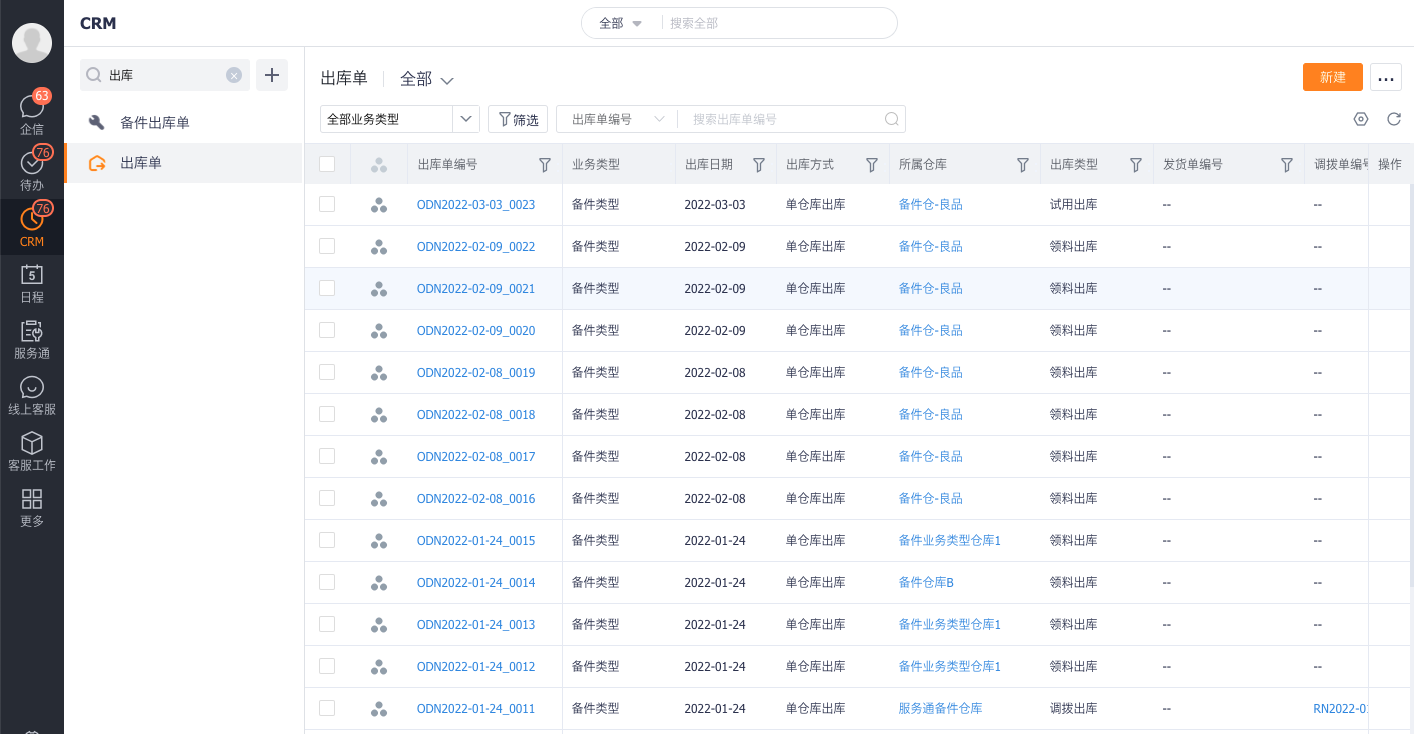Click owner icon in row ODN2022-01-24_0011
Image resolution: width=1414 pixels, height=734 pixels.
click(x=379, y=709)
